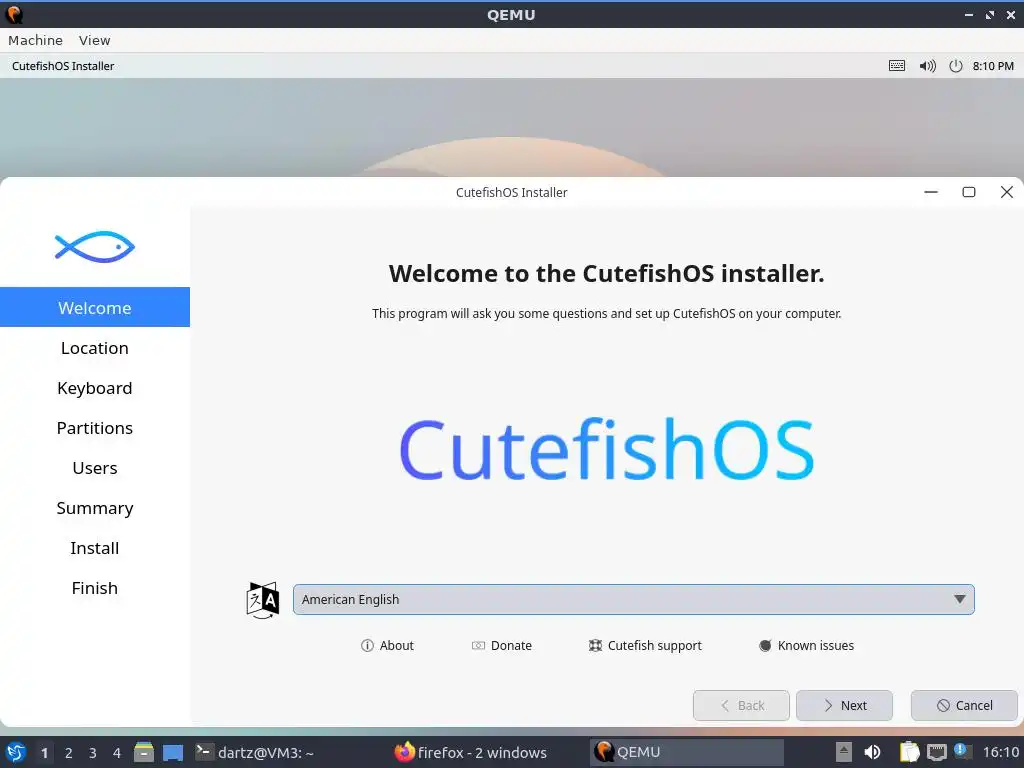Click the Cutefish support lifebuoy icon
Image resolution: width=1024 pixels, height=768 pixels.
click(x=595, y=645)
